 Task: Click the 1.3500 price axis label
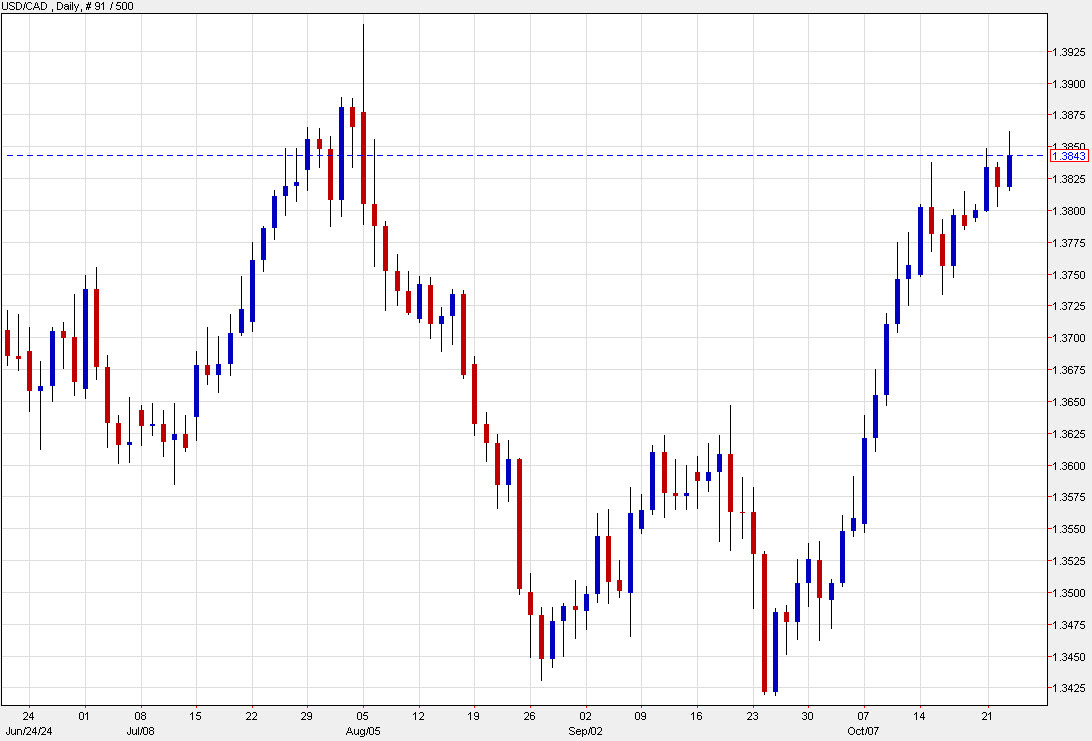[1068, 593]
